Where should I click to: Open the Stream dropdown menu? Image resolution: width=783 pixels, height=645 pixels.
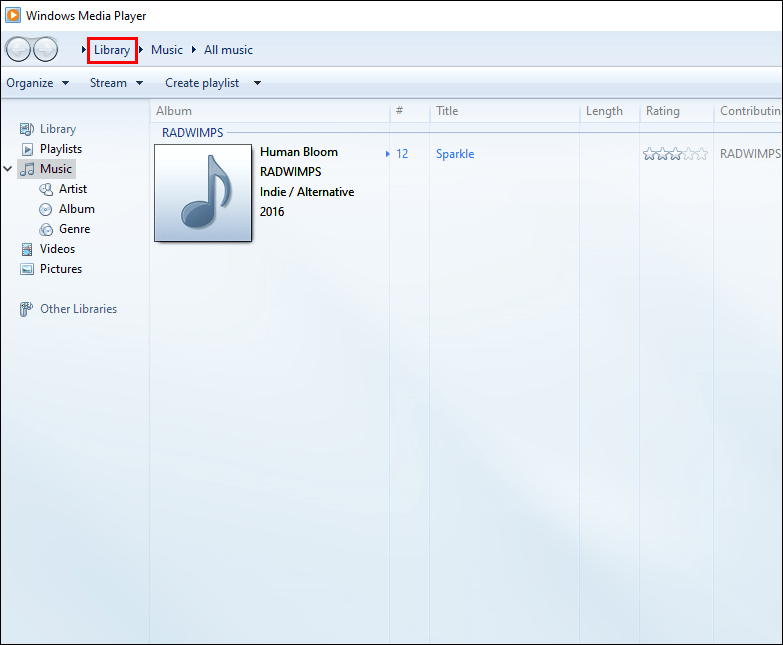coord(116,83)
